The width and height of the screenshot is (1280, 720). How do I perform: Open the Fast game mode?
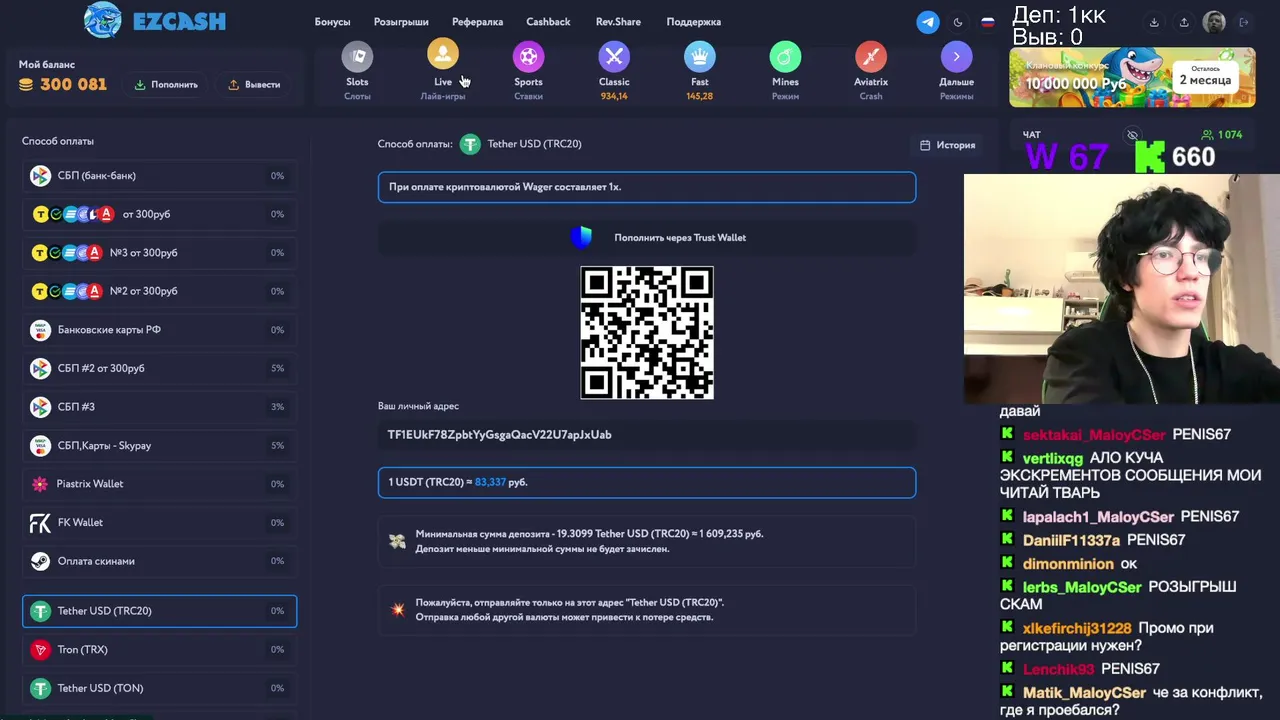pos(700,70)
